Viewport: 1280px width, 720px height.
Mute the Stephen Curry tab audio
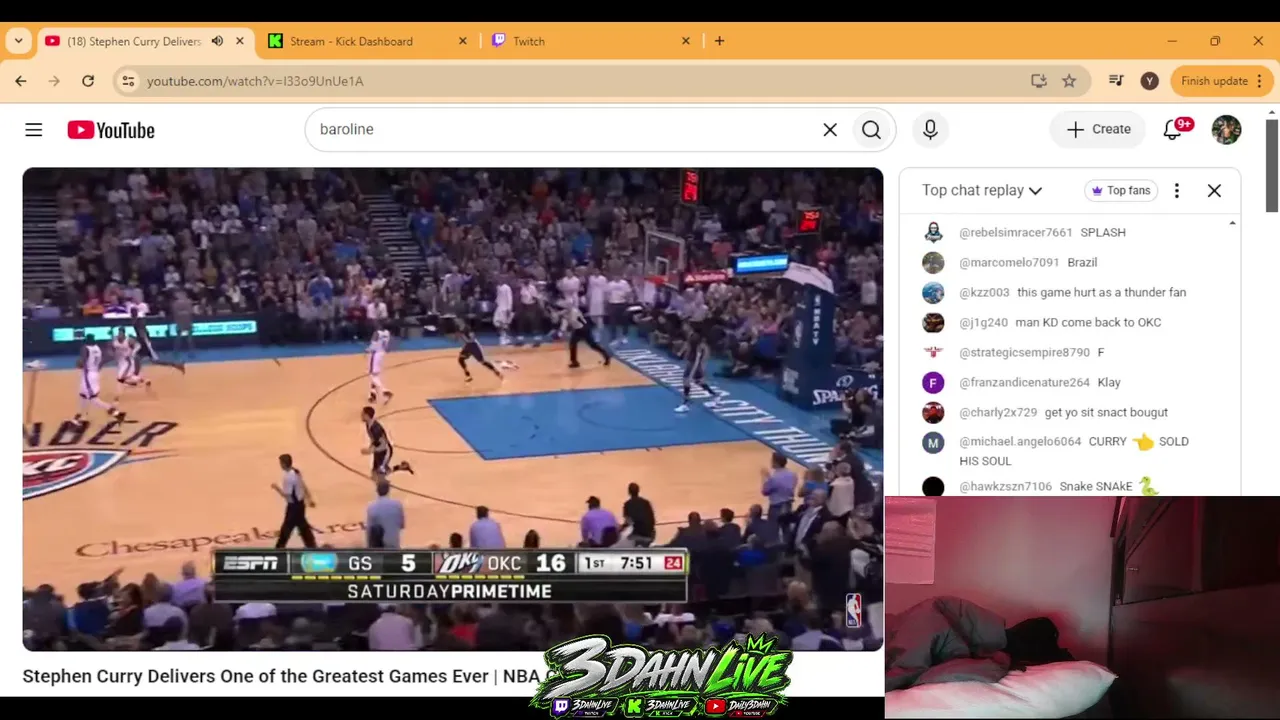[x=217, y=41]
